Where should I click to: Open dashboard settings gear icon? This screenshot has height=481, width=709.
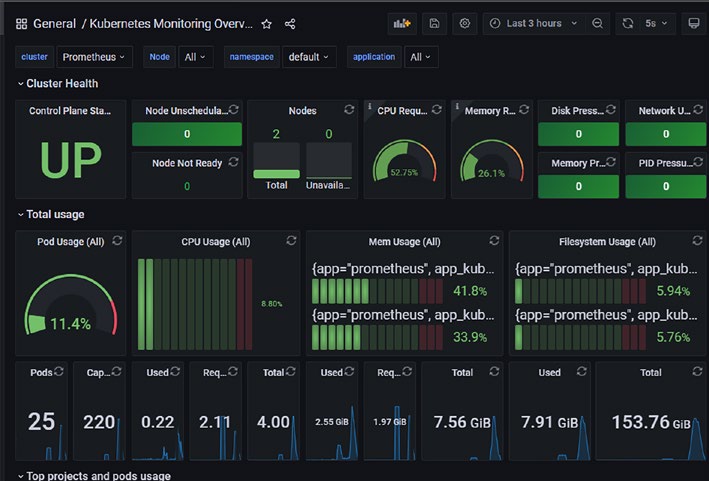(x=464, y=24)
